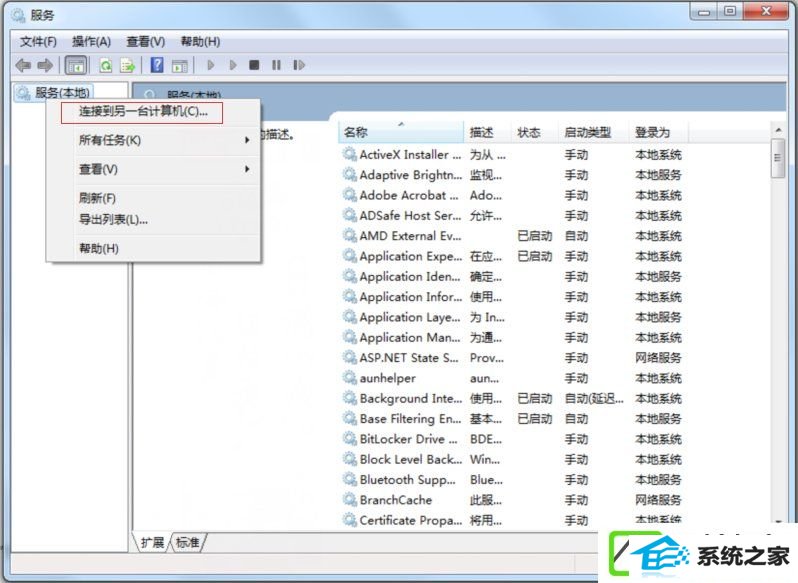
Task: Select the Block Level Backup service row
Action: point(513,459)
